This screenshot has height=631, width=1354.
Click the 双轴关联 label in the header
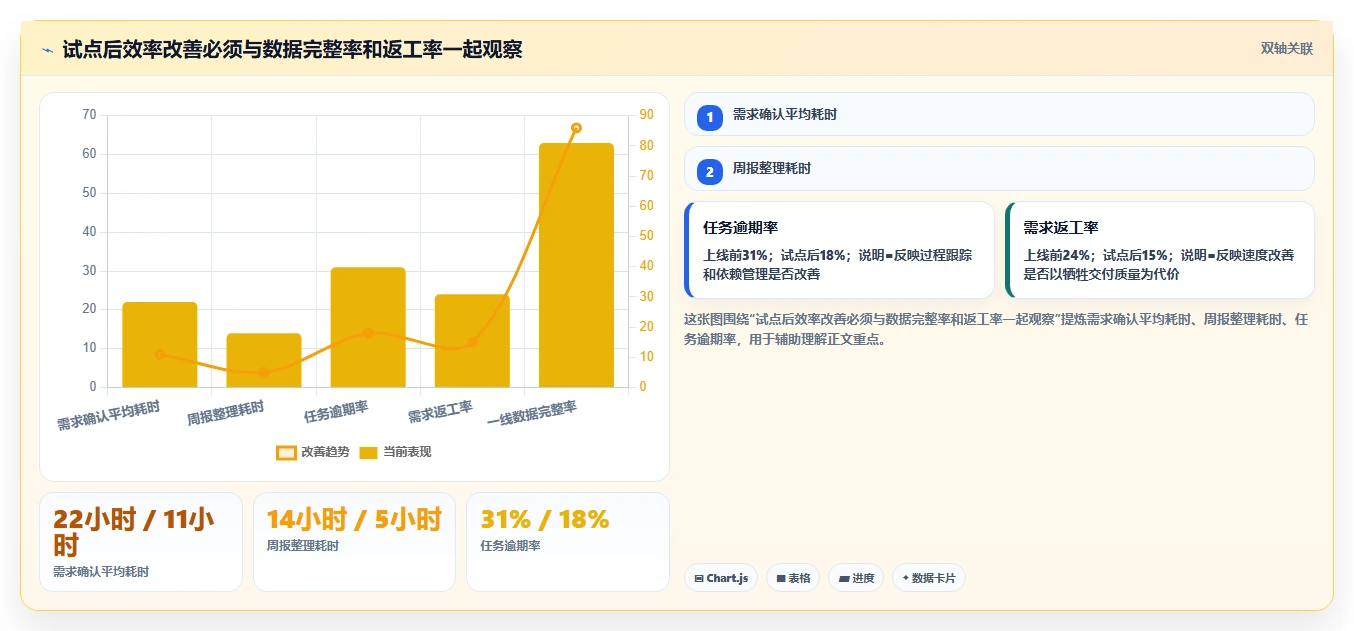[x=1286, y=49]
